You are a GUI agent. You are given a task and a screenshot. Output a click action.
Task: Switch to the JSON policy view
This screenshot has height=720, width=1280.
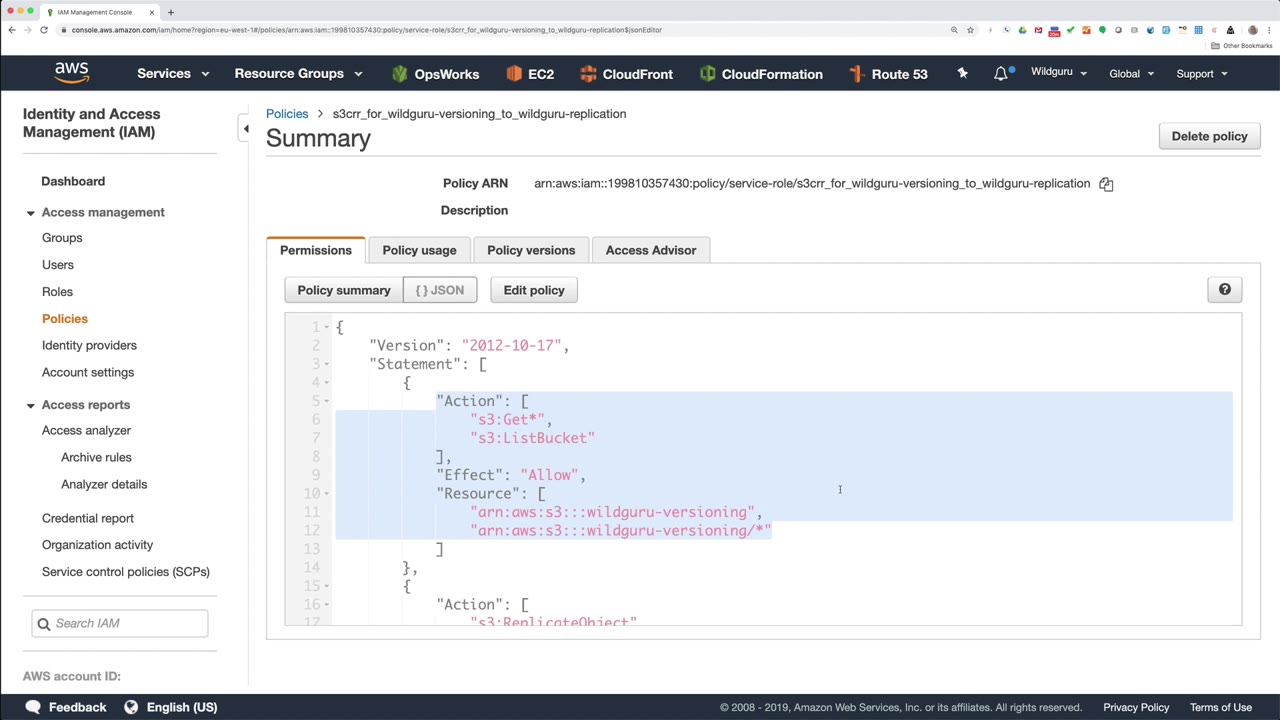coord(440,290)
